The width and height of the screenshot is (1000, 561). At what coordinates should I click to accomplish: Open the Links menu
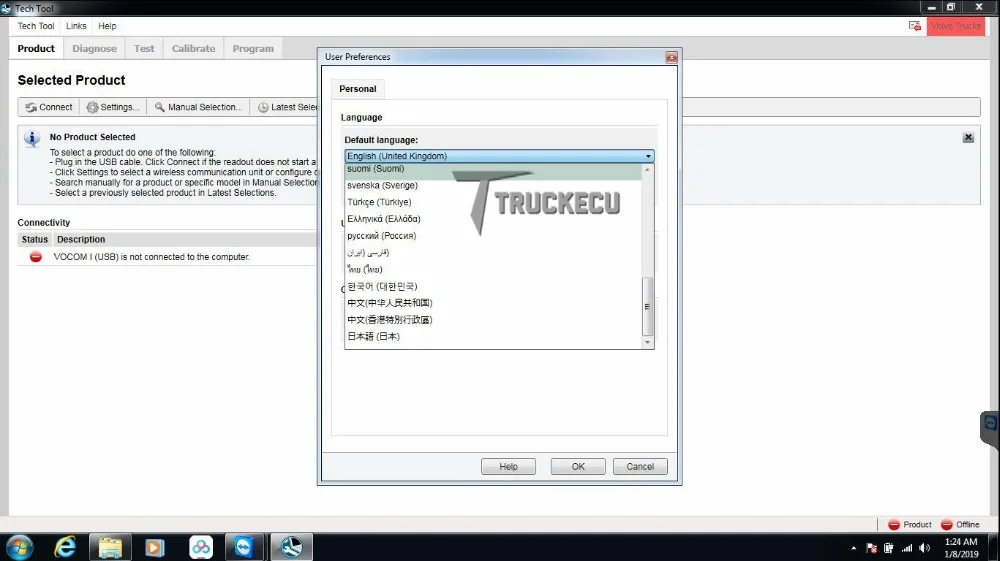tap(76, 26)
